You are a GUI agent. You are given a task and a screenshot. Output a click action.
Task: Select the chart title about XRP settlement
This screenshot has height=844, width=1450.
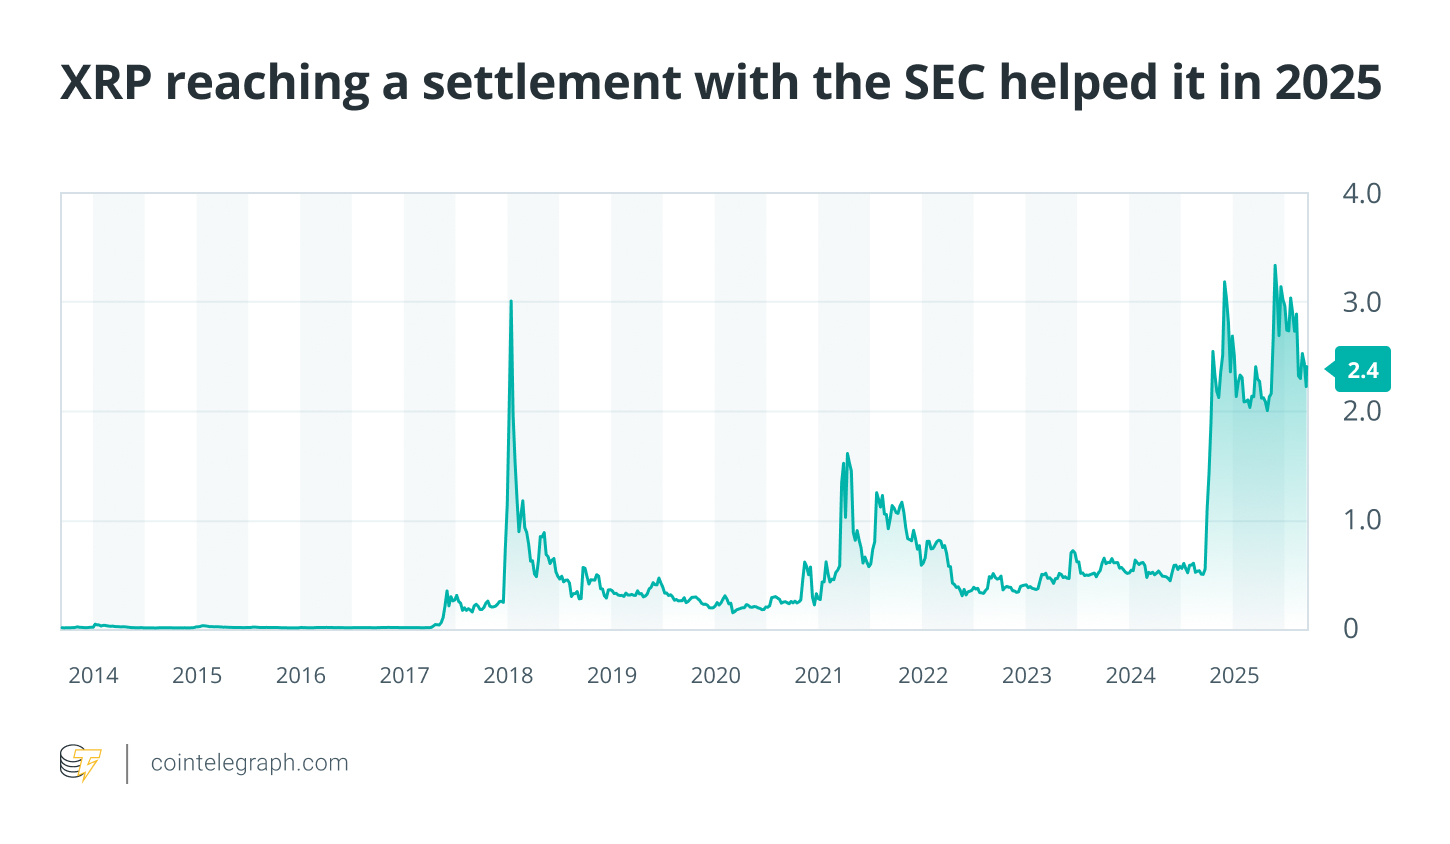(720, 82)
